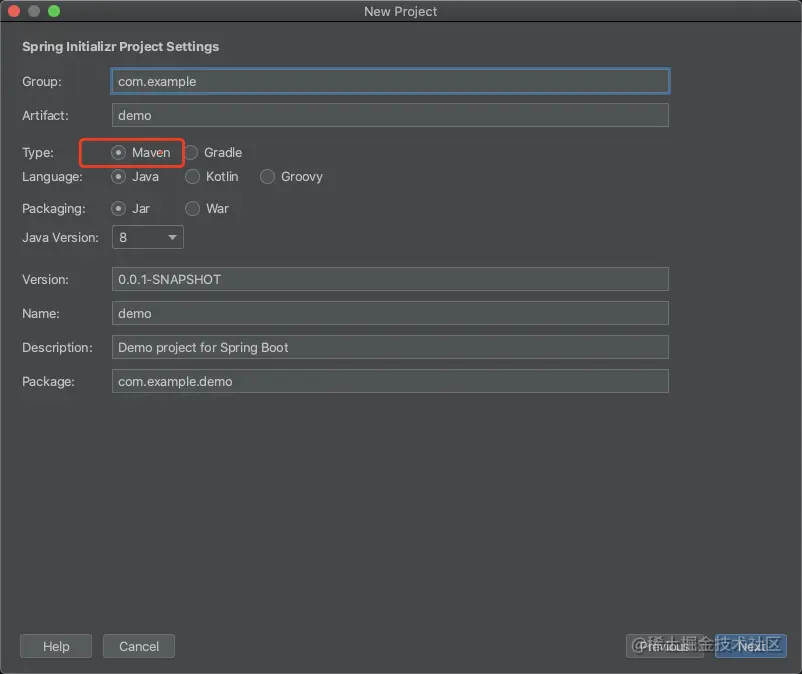Click the green maximize window button
Screen dimensions: 802x674
[54, 11]
